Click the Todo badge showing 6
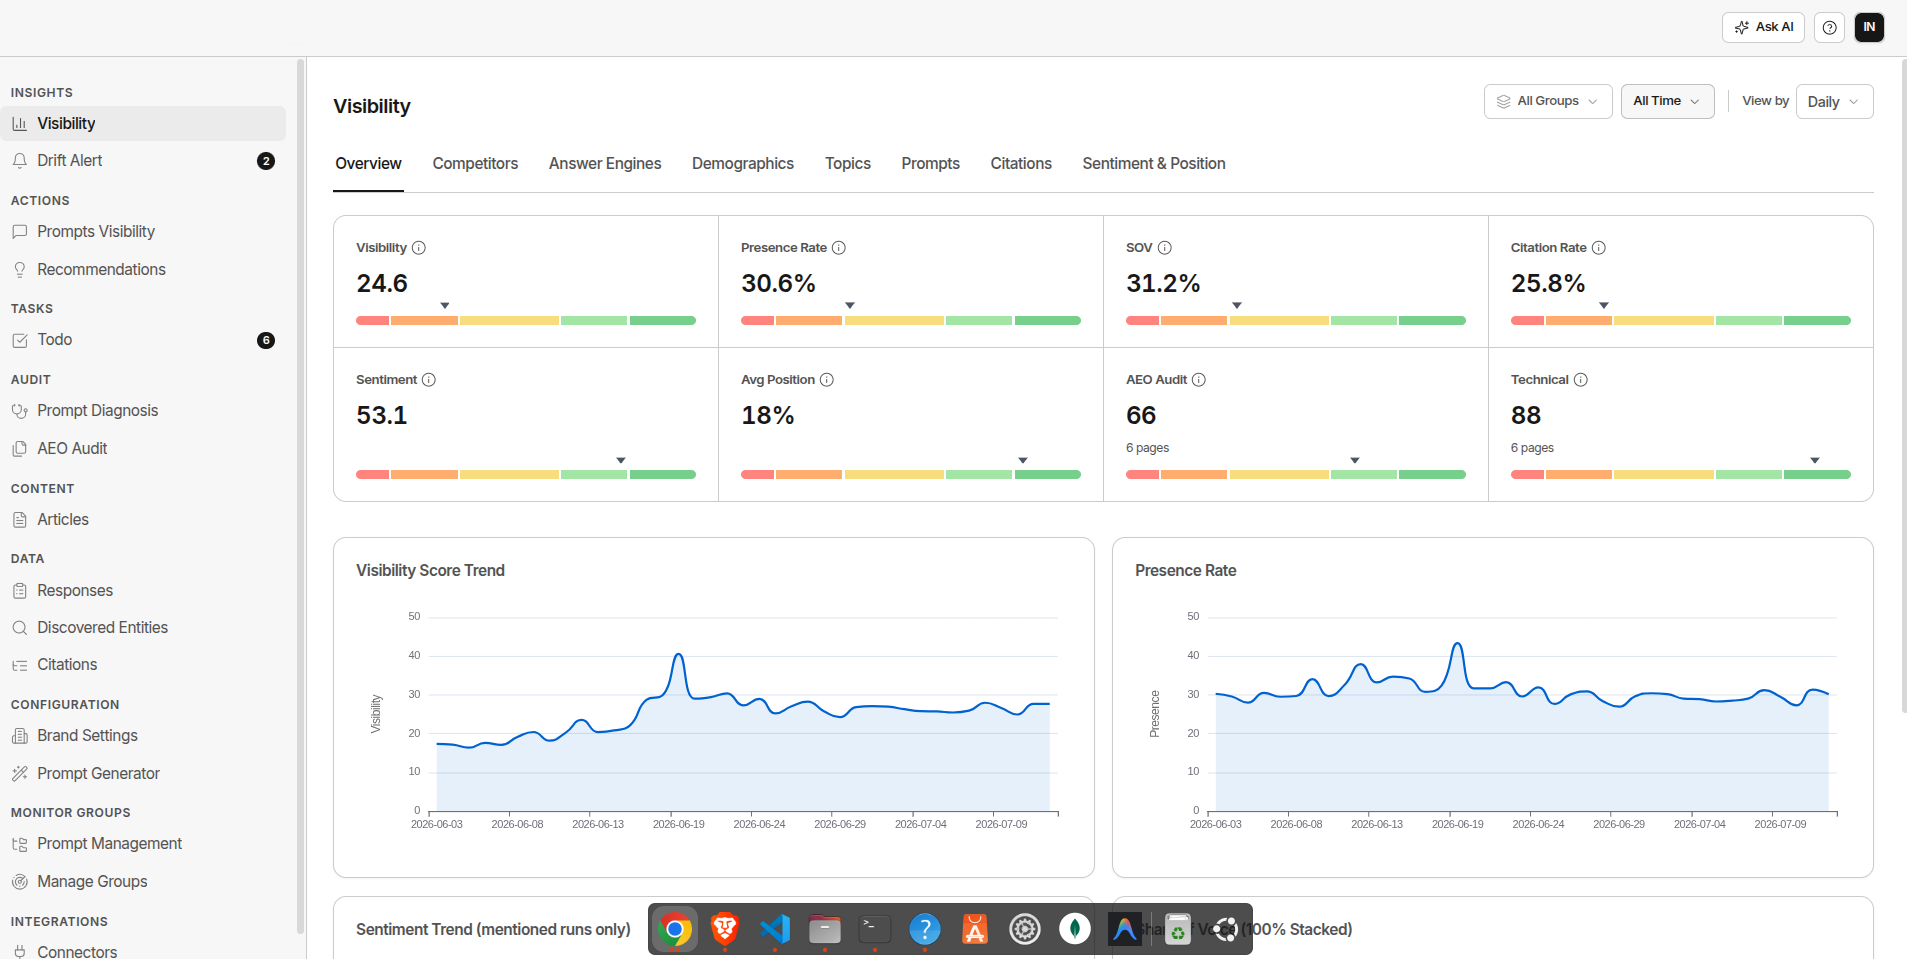Screen dimensions: 1907x959 click(x=266, y=340)
